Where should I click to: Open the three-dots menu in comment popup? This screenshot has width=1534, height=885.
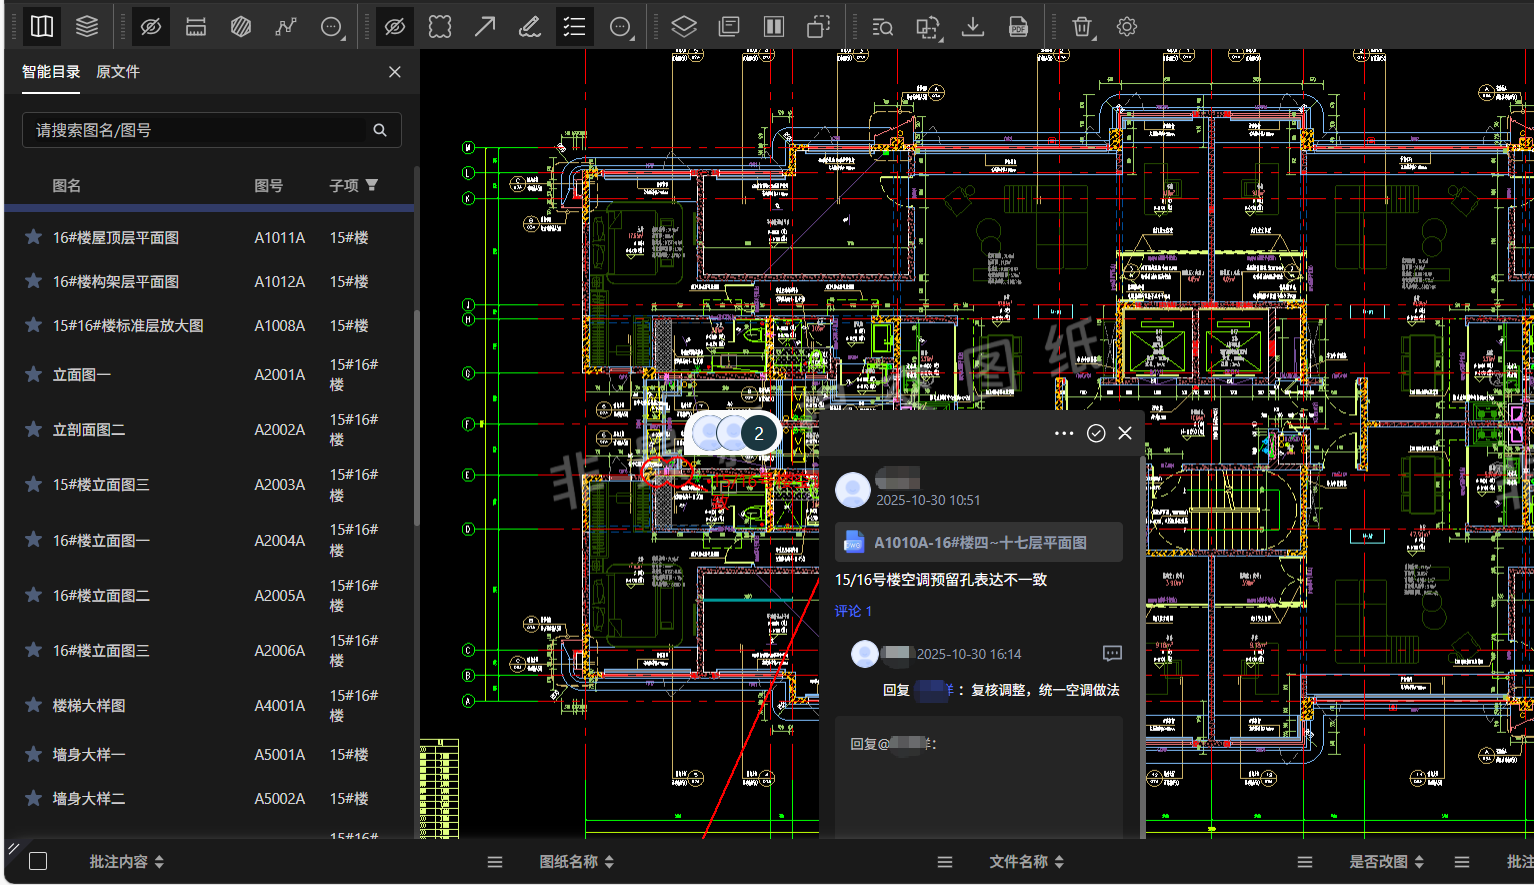1064,433
